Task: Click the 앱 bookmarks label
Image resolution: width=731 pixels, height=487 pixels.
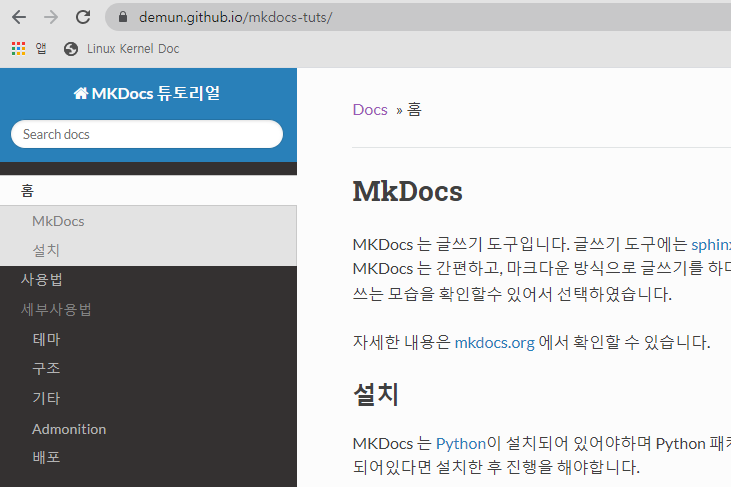Action: (x=41, y=48)
